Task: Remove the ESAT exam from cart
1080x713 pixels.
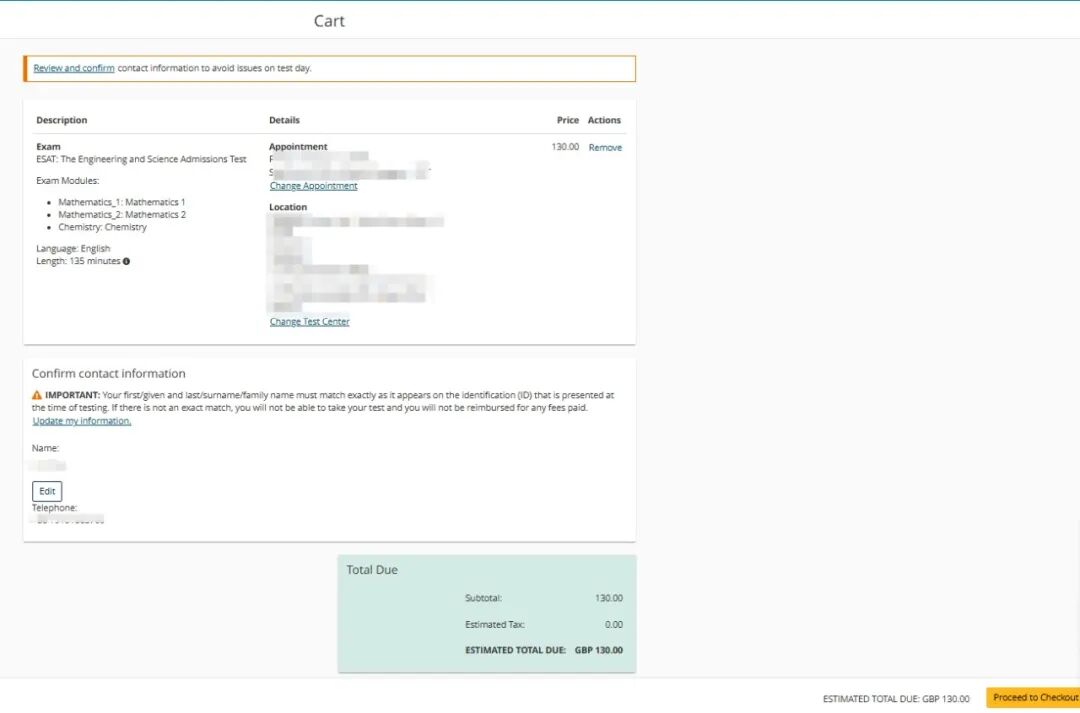Action: tap(605, 147)
